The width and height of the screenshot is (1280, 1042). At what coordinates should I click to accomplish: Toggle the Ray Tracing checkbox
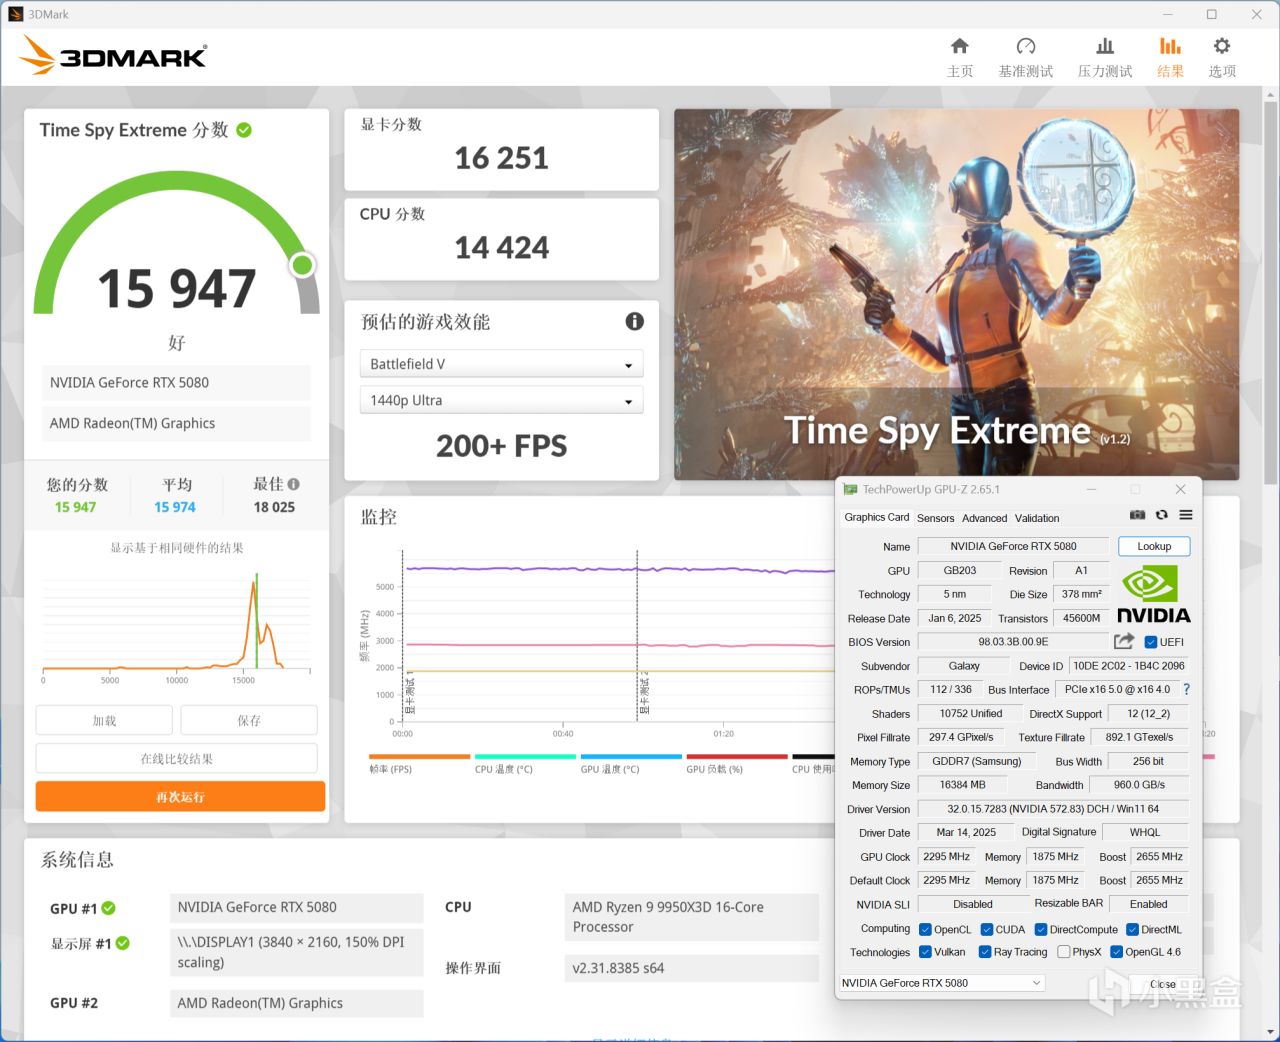(x=985, y=952)
